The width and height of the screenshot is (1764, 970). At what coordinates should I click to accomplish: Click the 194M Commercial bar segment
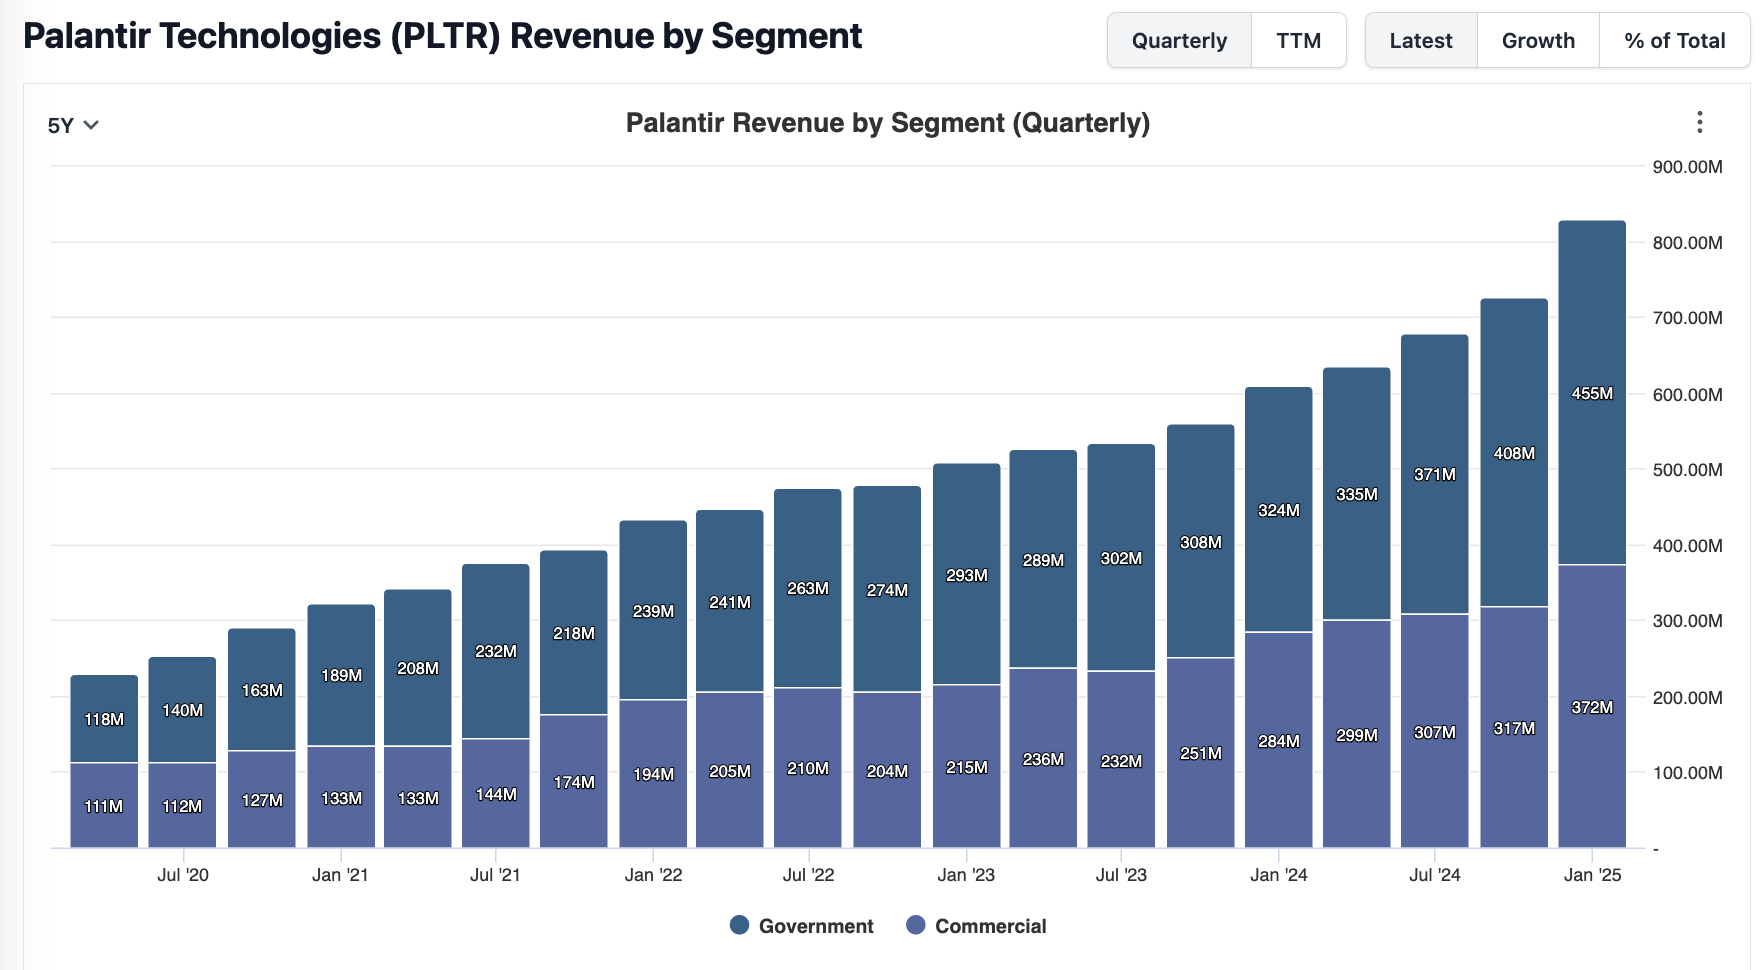[x=653, y=774]
